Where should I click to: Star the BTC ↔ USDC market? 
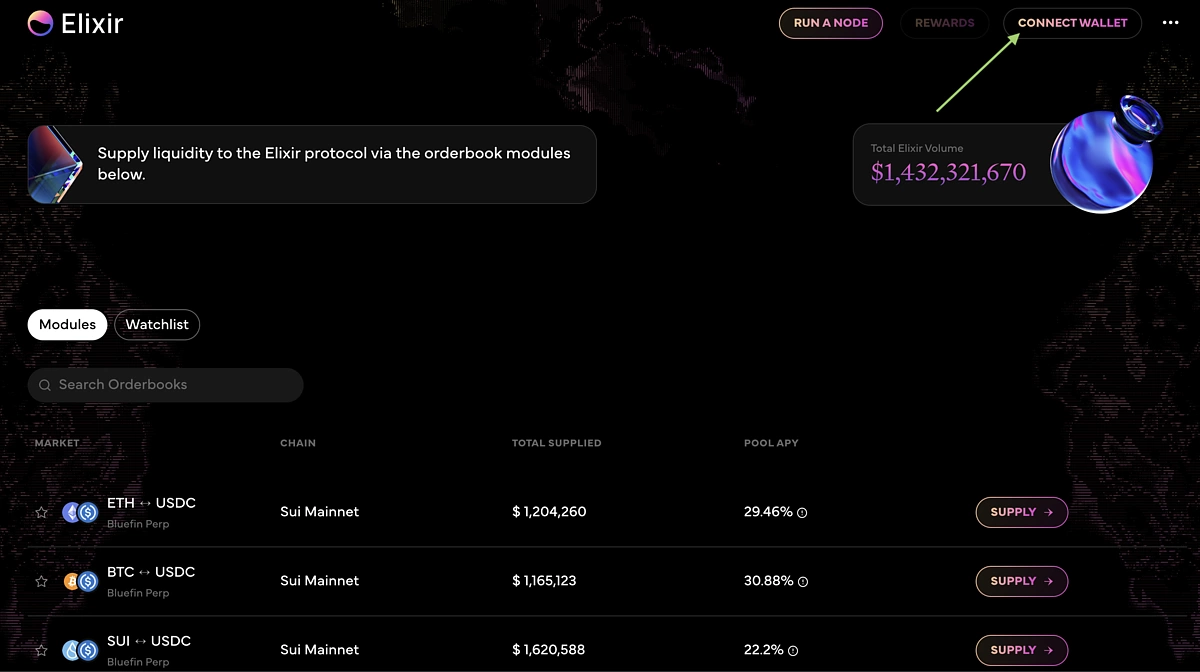coord(41,581)
